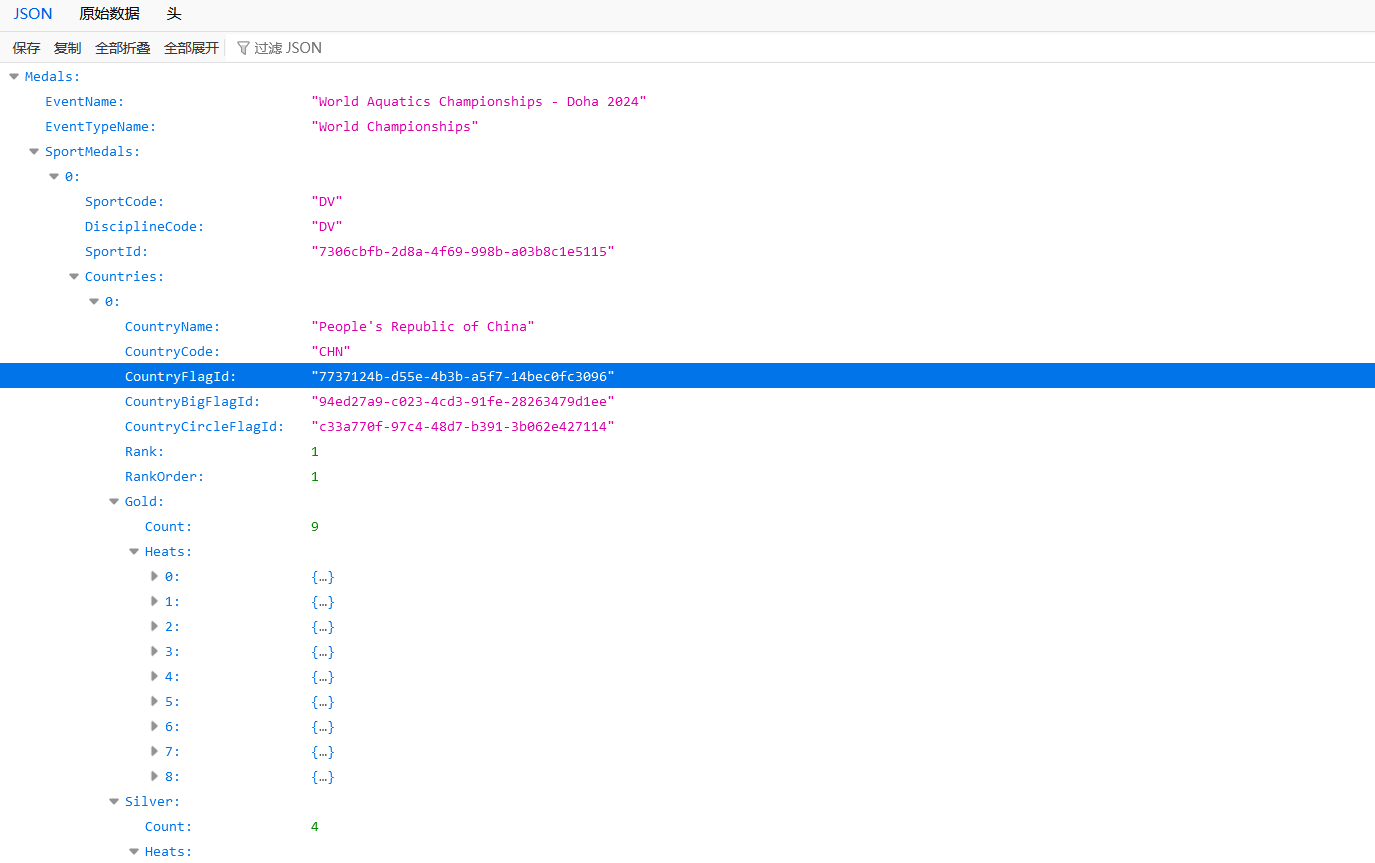Focus the 过滤 JSON filter field
Screen dimensions: 1375x863
coord(288,48)
